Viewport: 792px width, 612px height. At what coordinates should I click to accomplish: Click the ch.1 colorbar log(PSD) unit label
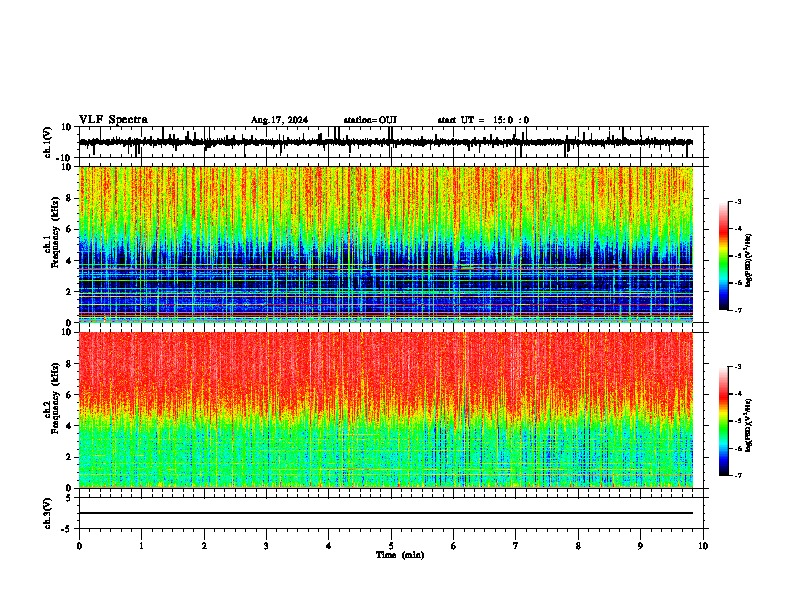tap(749, 261)
